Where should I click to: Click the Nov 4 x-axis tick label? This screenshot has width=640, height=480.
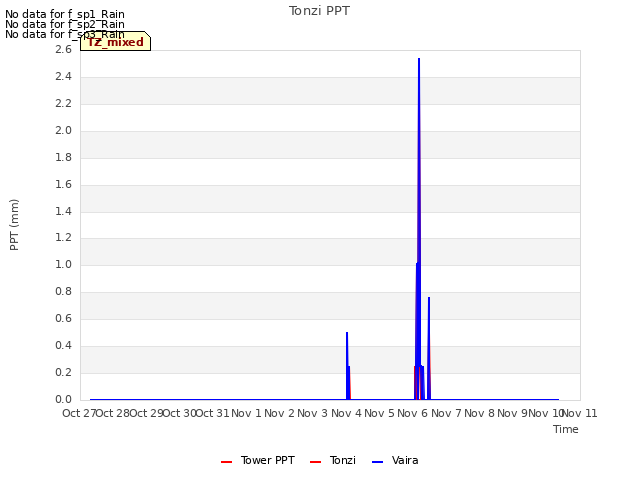346,413
